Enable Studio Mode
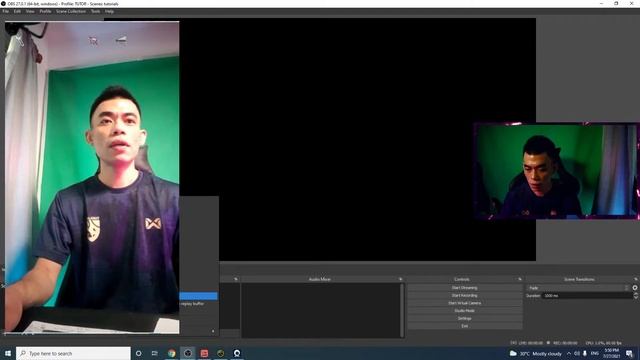Viewport: 640px width, 360px height. pos(464,311)
